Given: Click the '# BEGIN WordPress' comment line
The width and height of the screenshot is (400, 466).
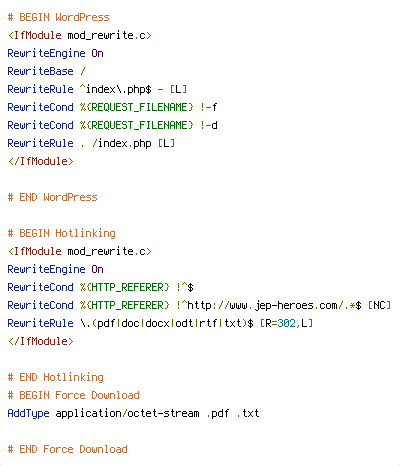Looking at the screenshot, I should click(58, 17).
